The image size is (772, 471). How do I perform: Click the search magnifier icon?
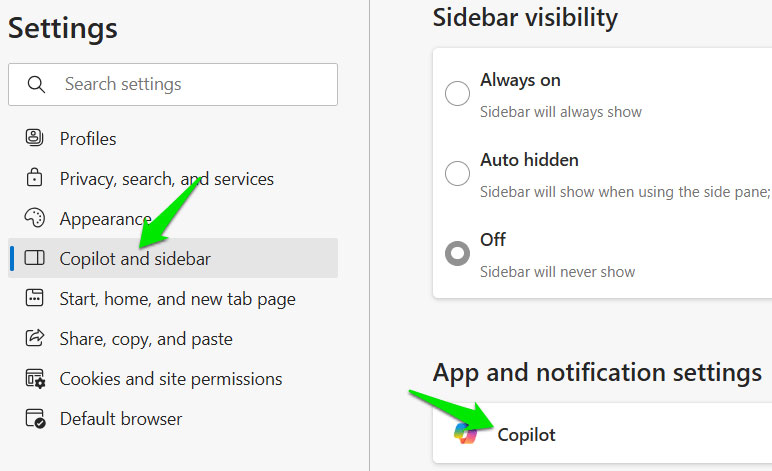[x=36, y=84]
